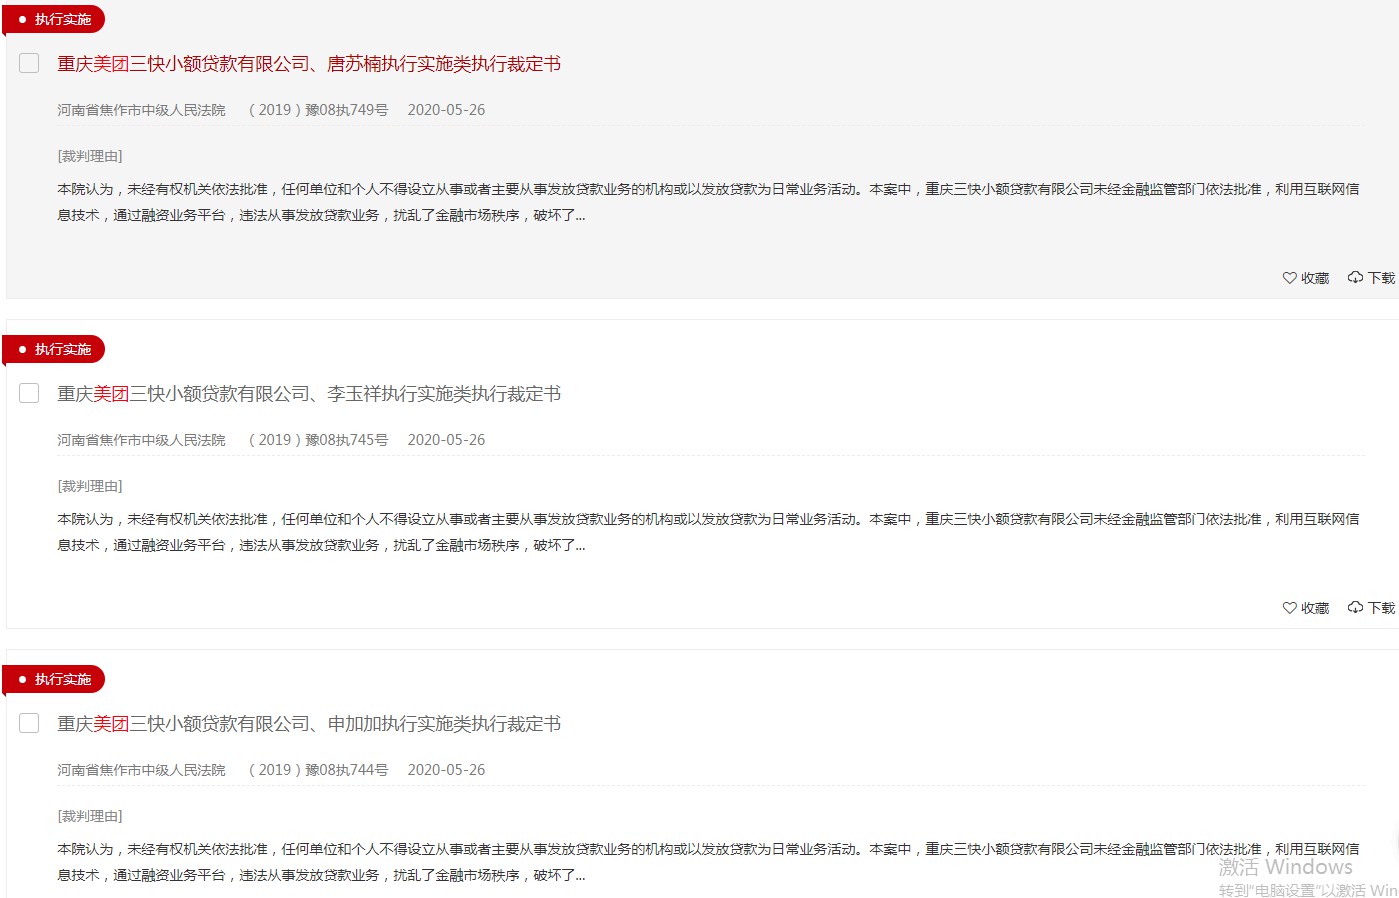Open 申加加执行实施类执行裁定书 document title
Image resolution: width=1399 pixels, height=898 pixels.
(x=309, y=724)
